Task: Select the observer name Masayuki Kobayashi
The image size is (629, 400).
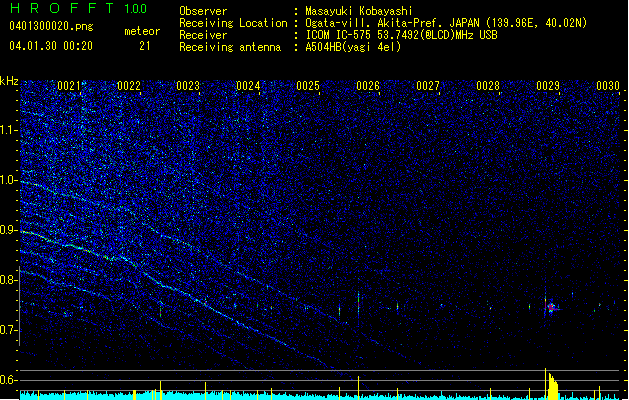Action: pos(359,11)
